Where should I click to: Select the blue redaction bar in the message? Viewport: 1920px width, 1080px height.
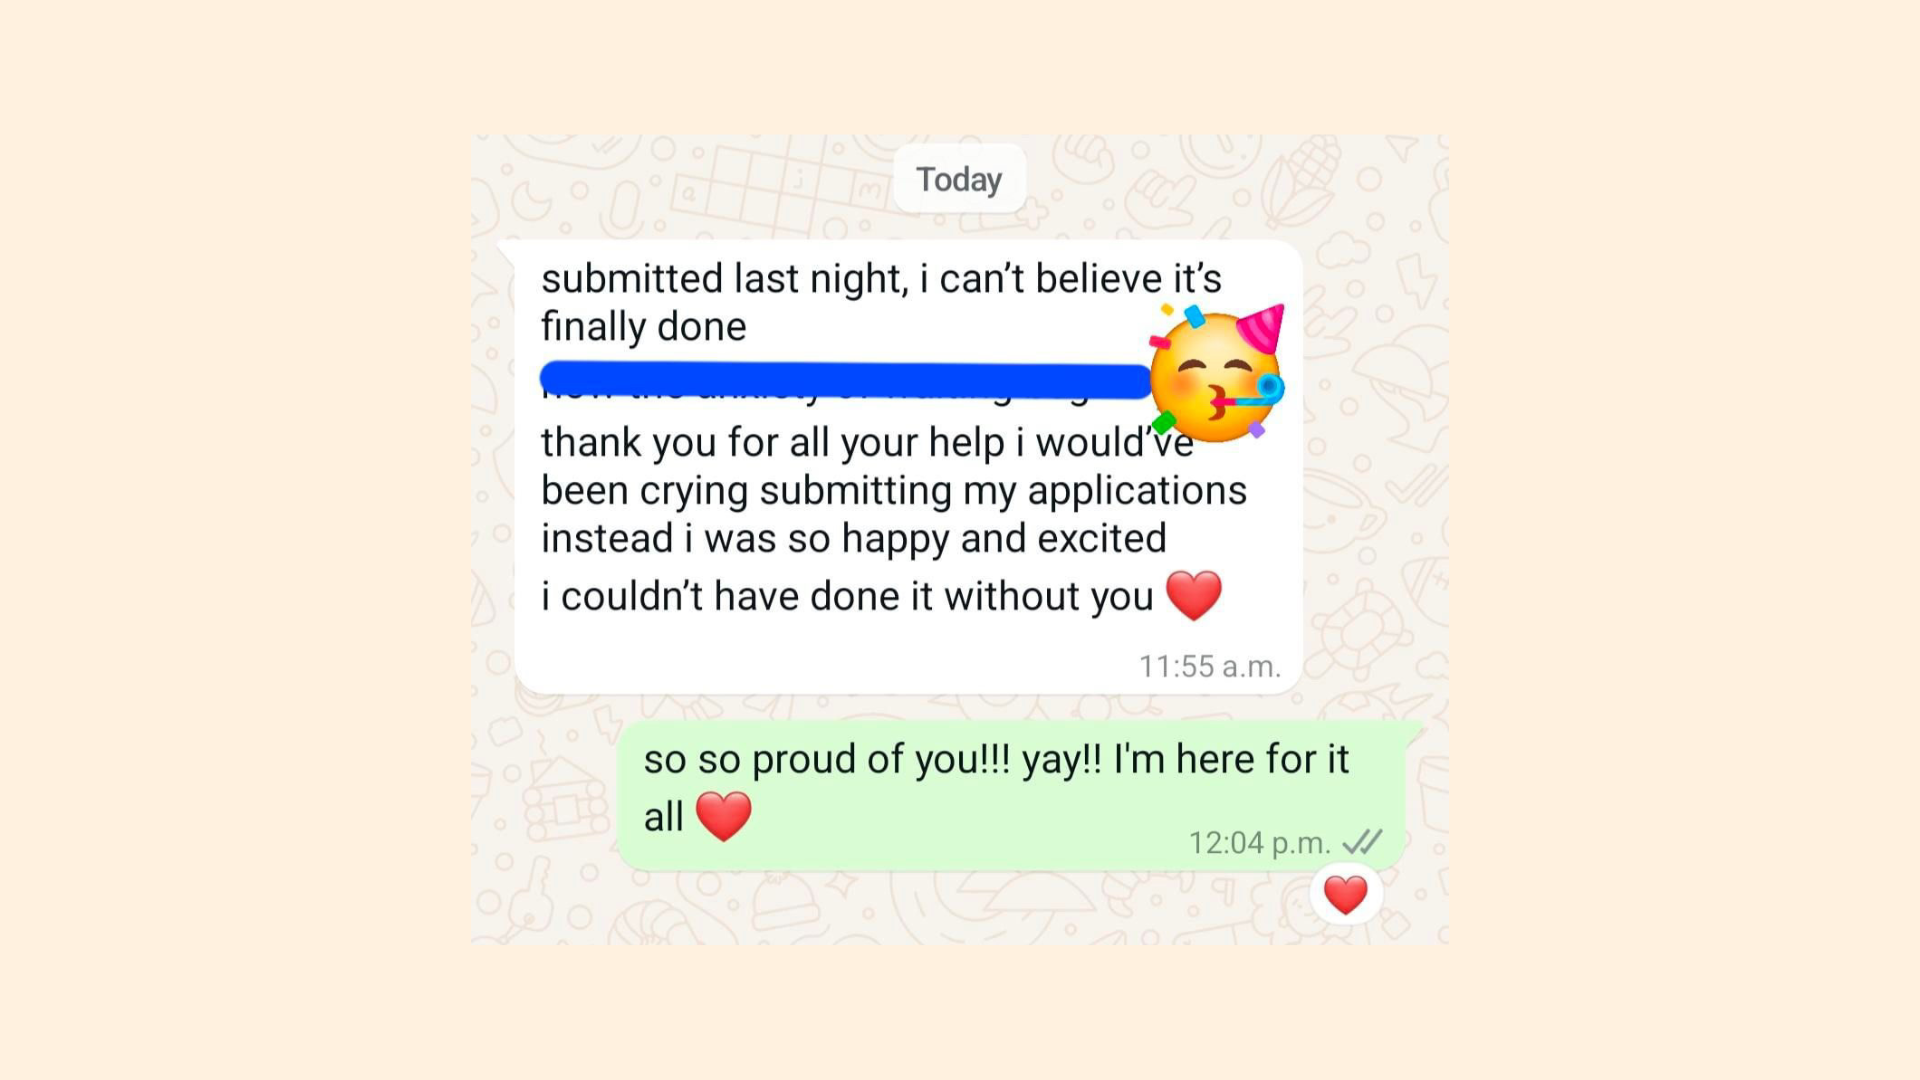(846, 381)
